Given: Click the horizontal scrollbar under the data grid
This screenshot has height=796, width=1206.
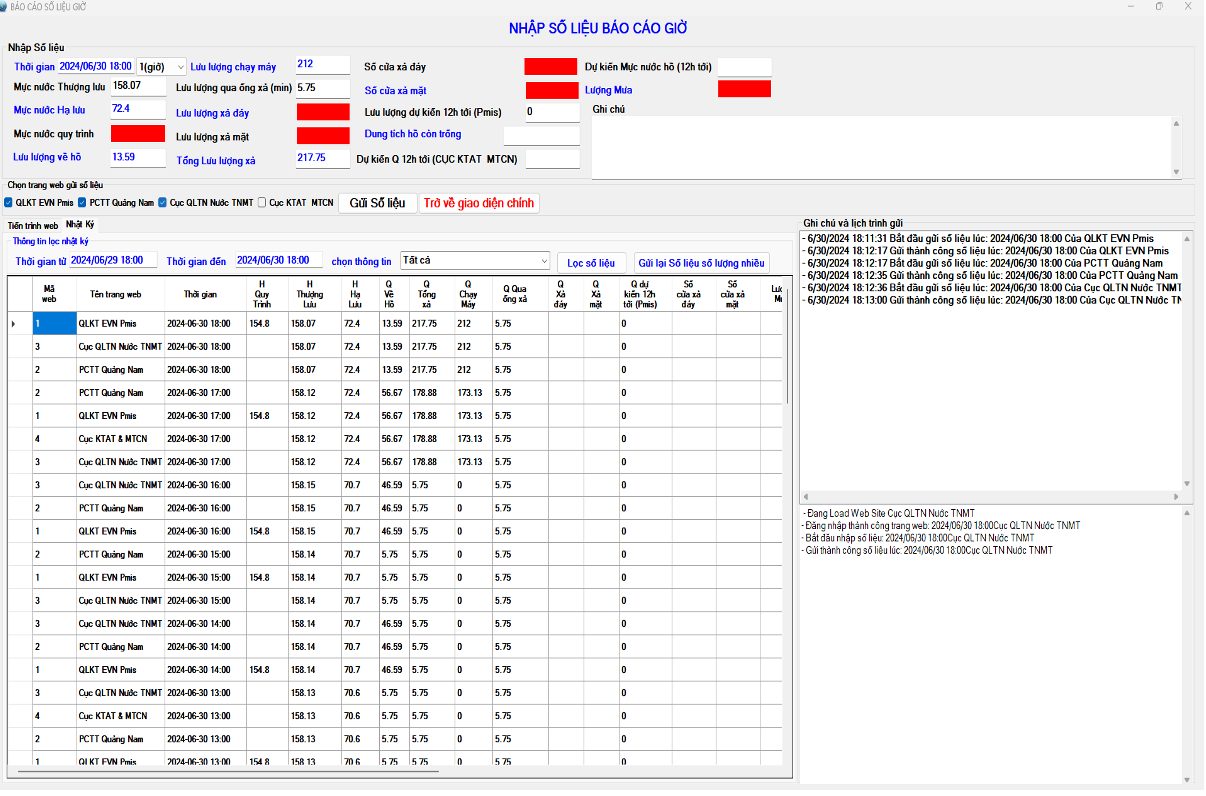Looking at the screenshot, I should (230, 771).
